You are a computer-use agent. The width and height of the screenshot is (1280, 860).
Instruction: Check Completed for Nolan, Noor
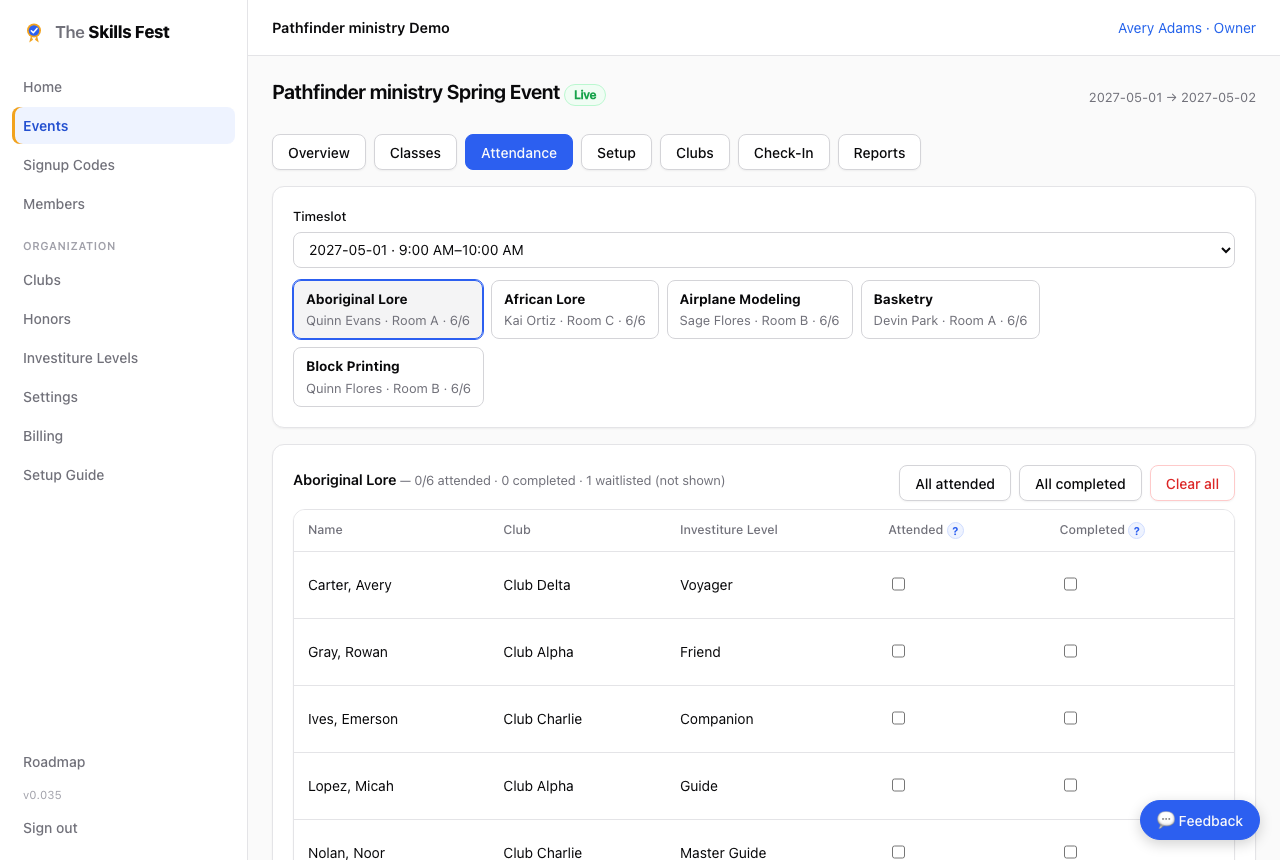click(1070, 852)
